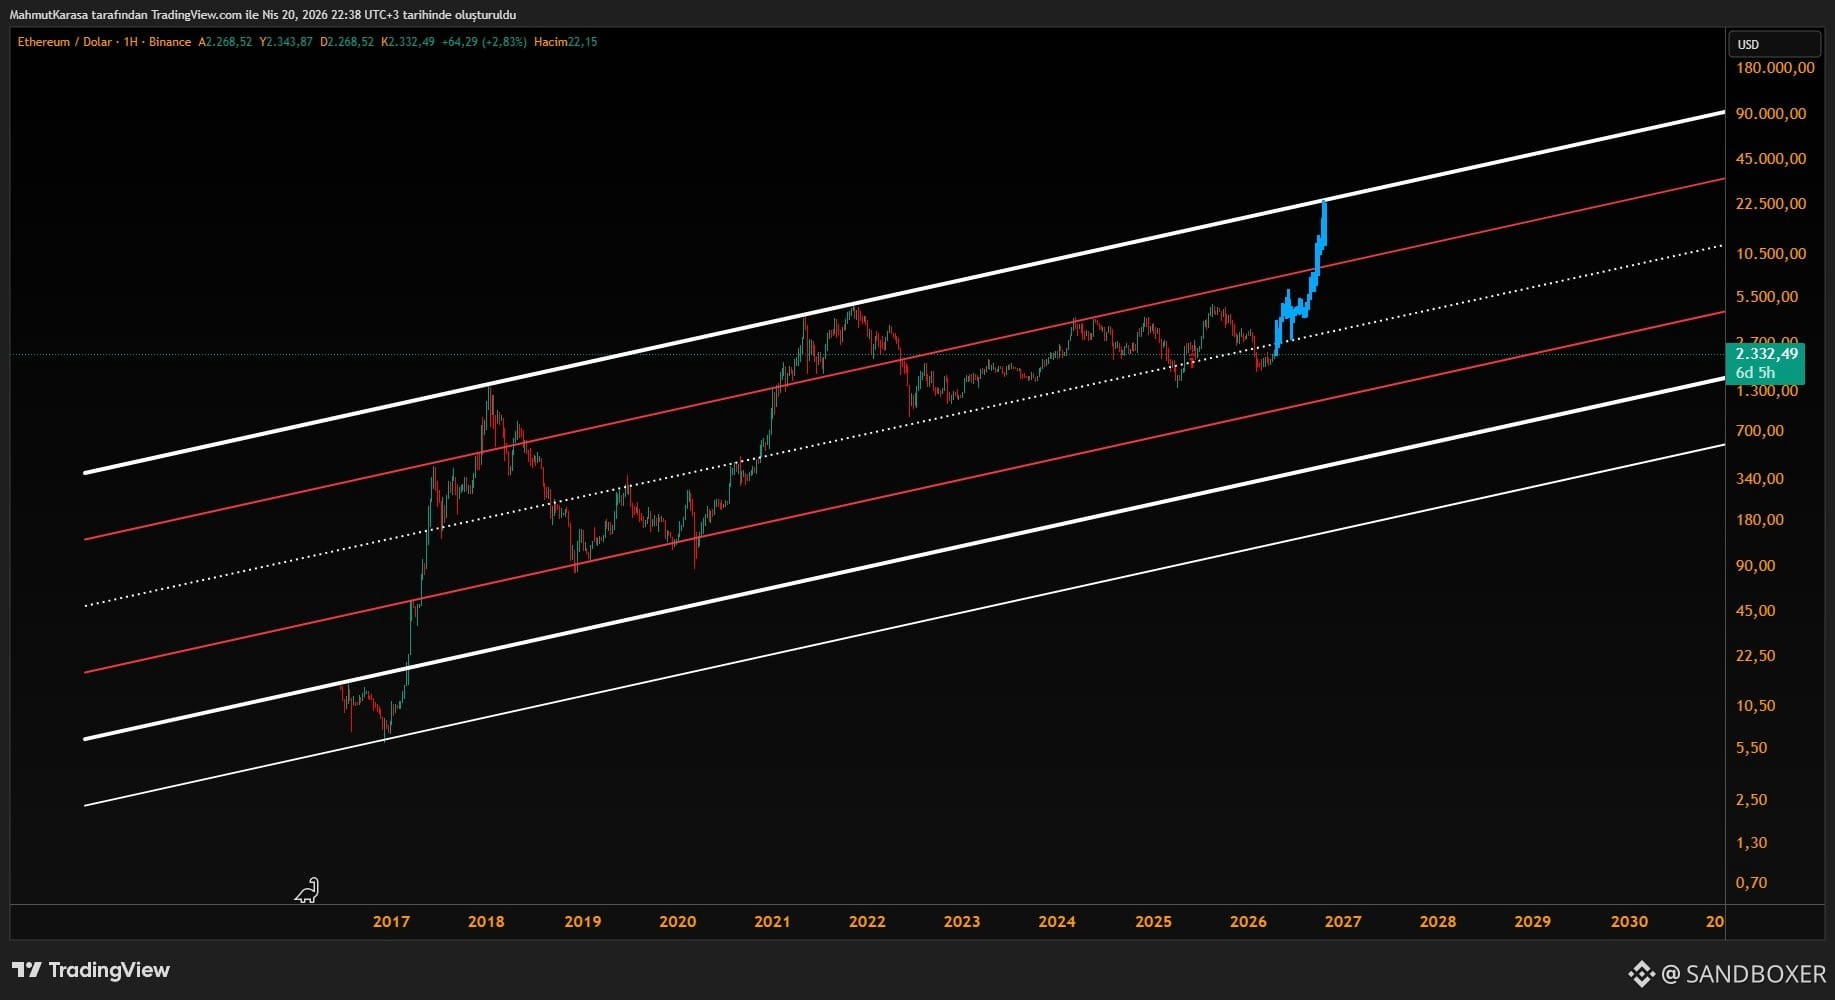Click the 22.500,00 price axis label

[x=1771, y=203]
